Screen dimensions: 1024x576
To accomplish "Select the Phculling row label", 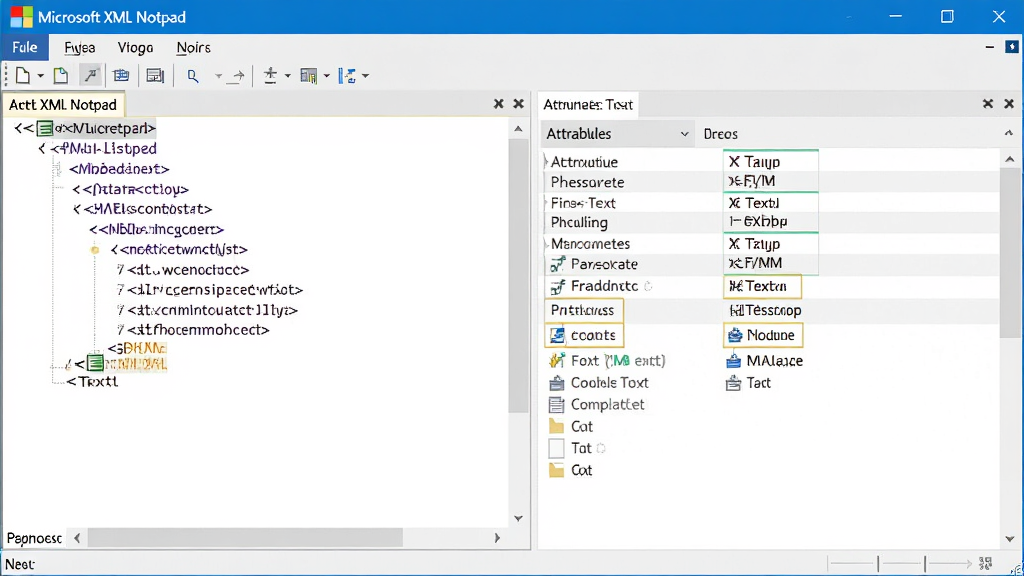I will [x=579, y=222].
